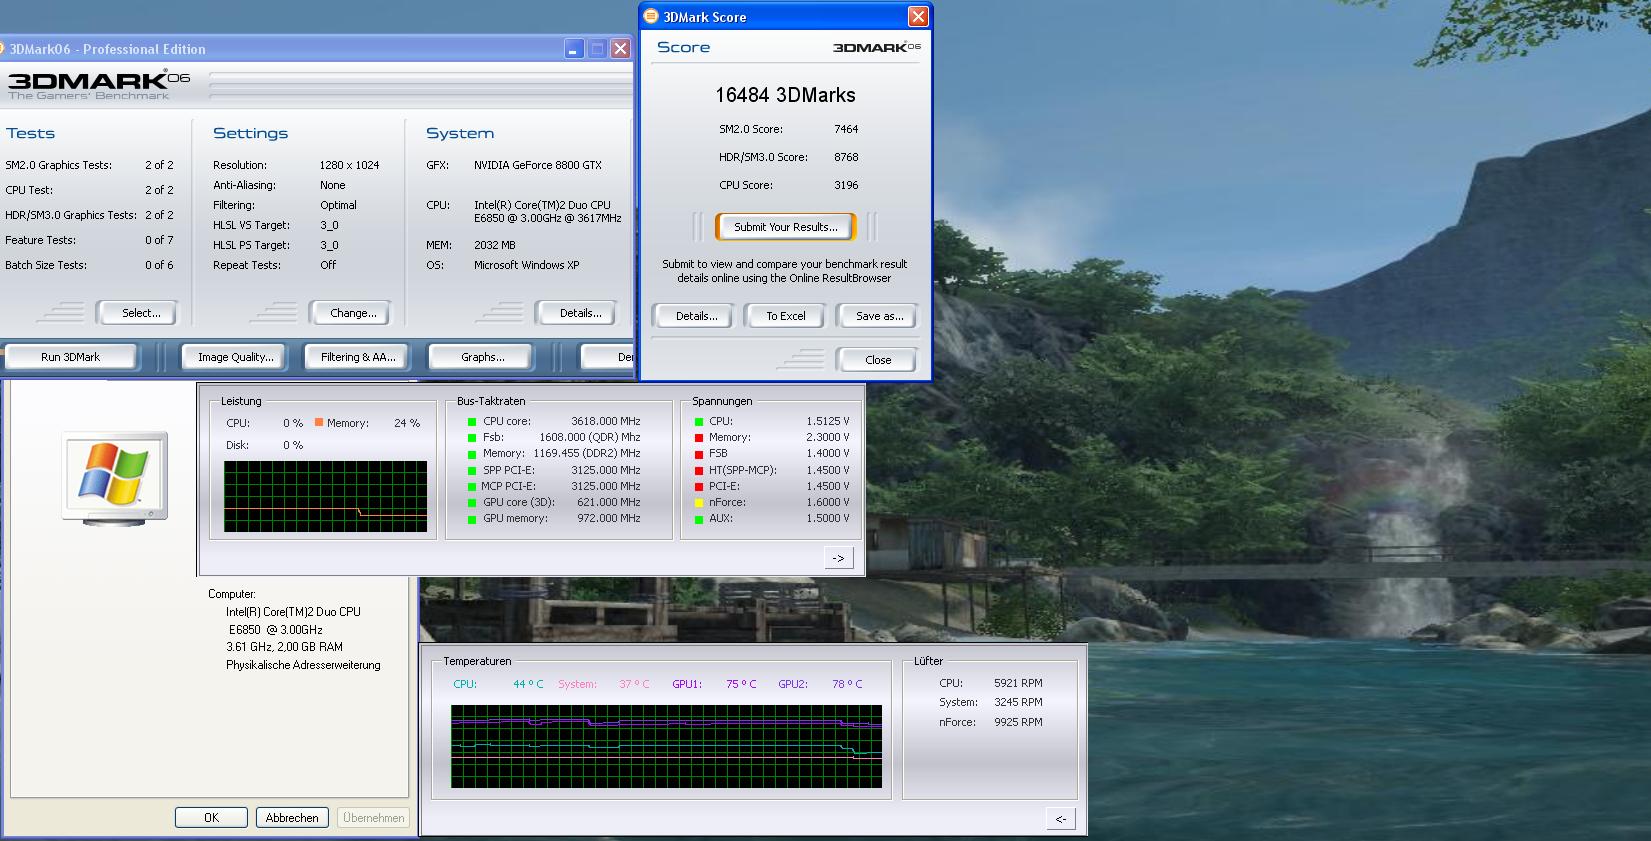Click CPU temperature 44 °C
The width and height of the screenshot is (1651, 841).
point(528,684)
